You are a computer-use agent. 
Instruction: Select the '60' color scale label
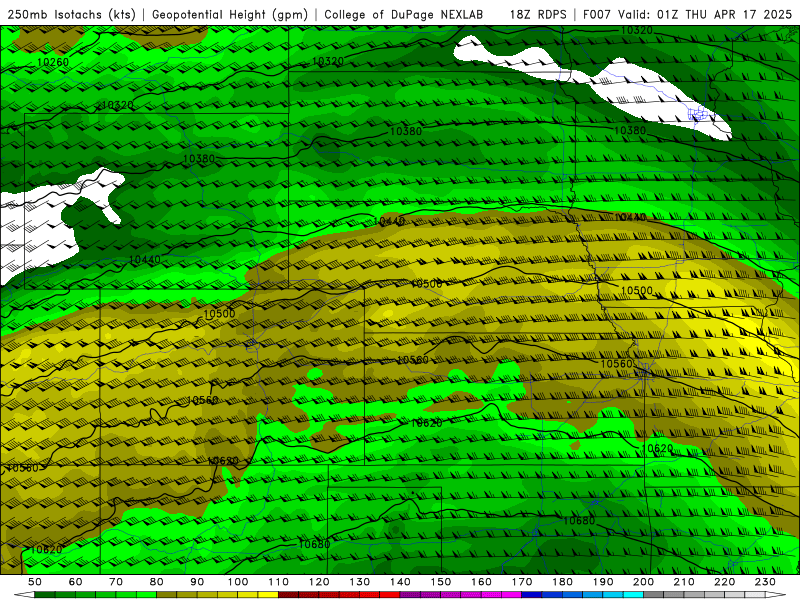tap(75, 582)
